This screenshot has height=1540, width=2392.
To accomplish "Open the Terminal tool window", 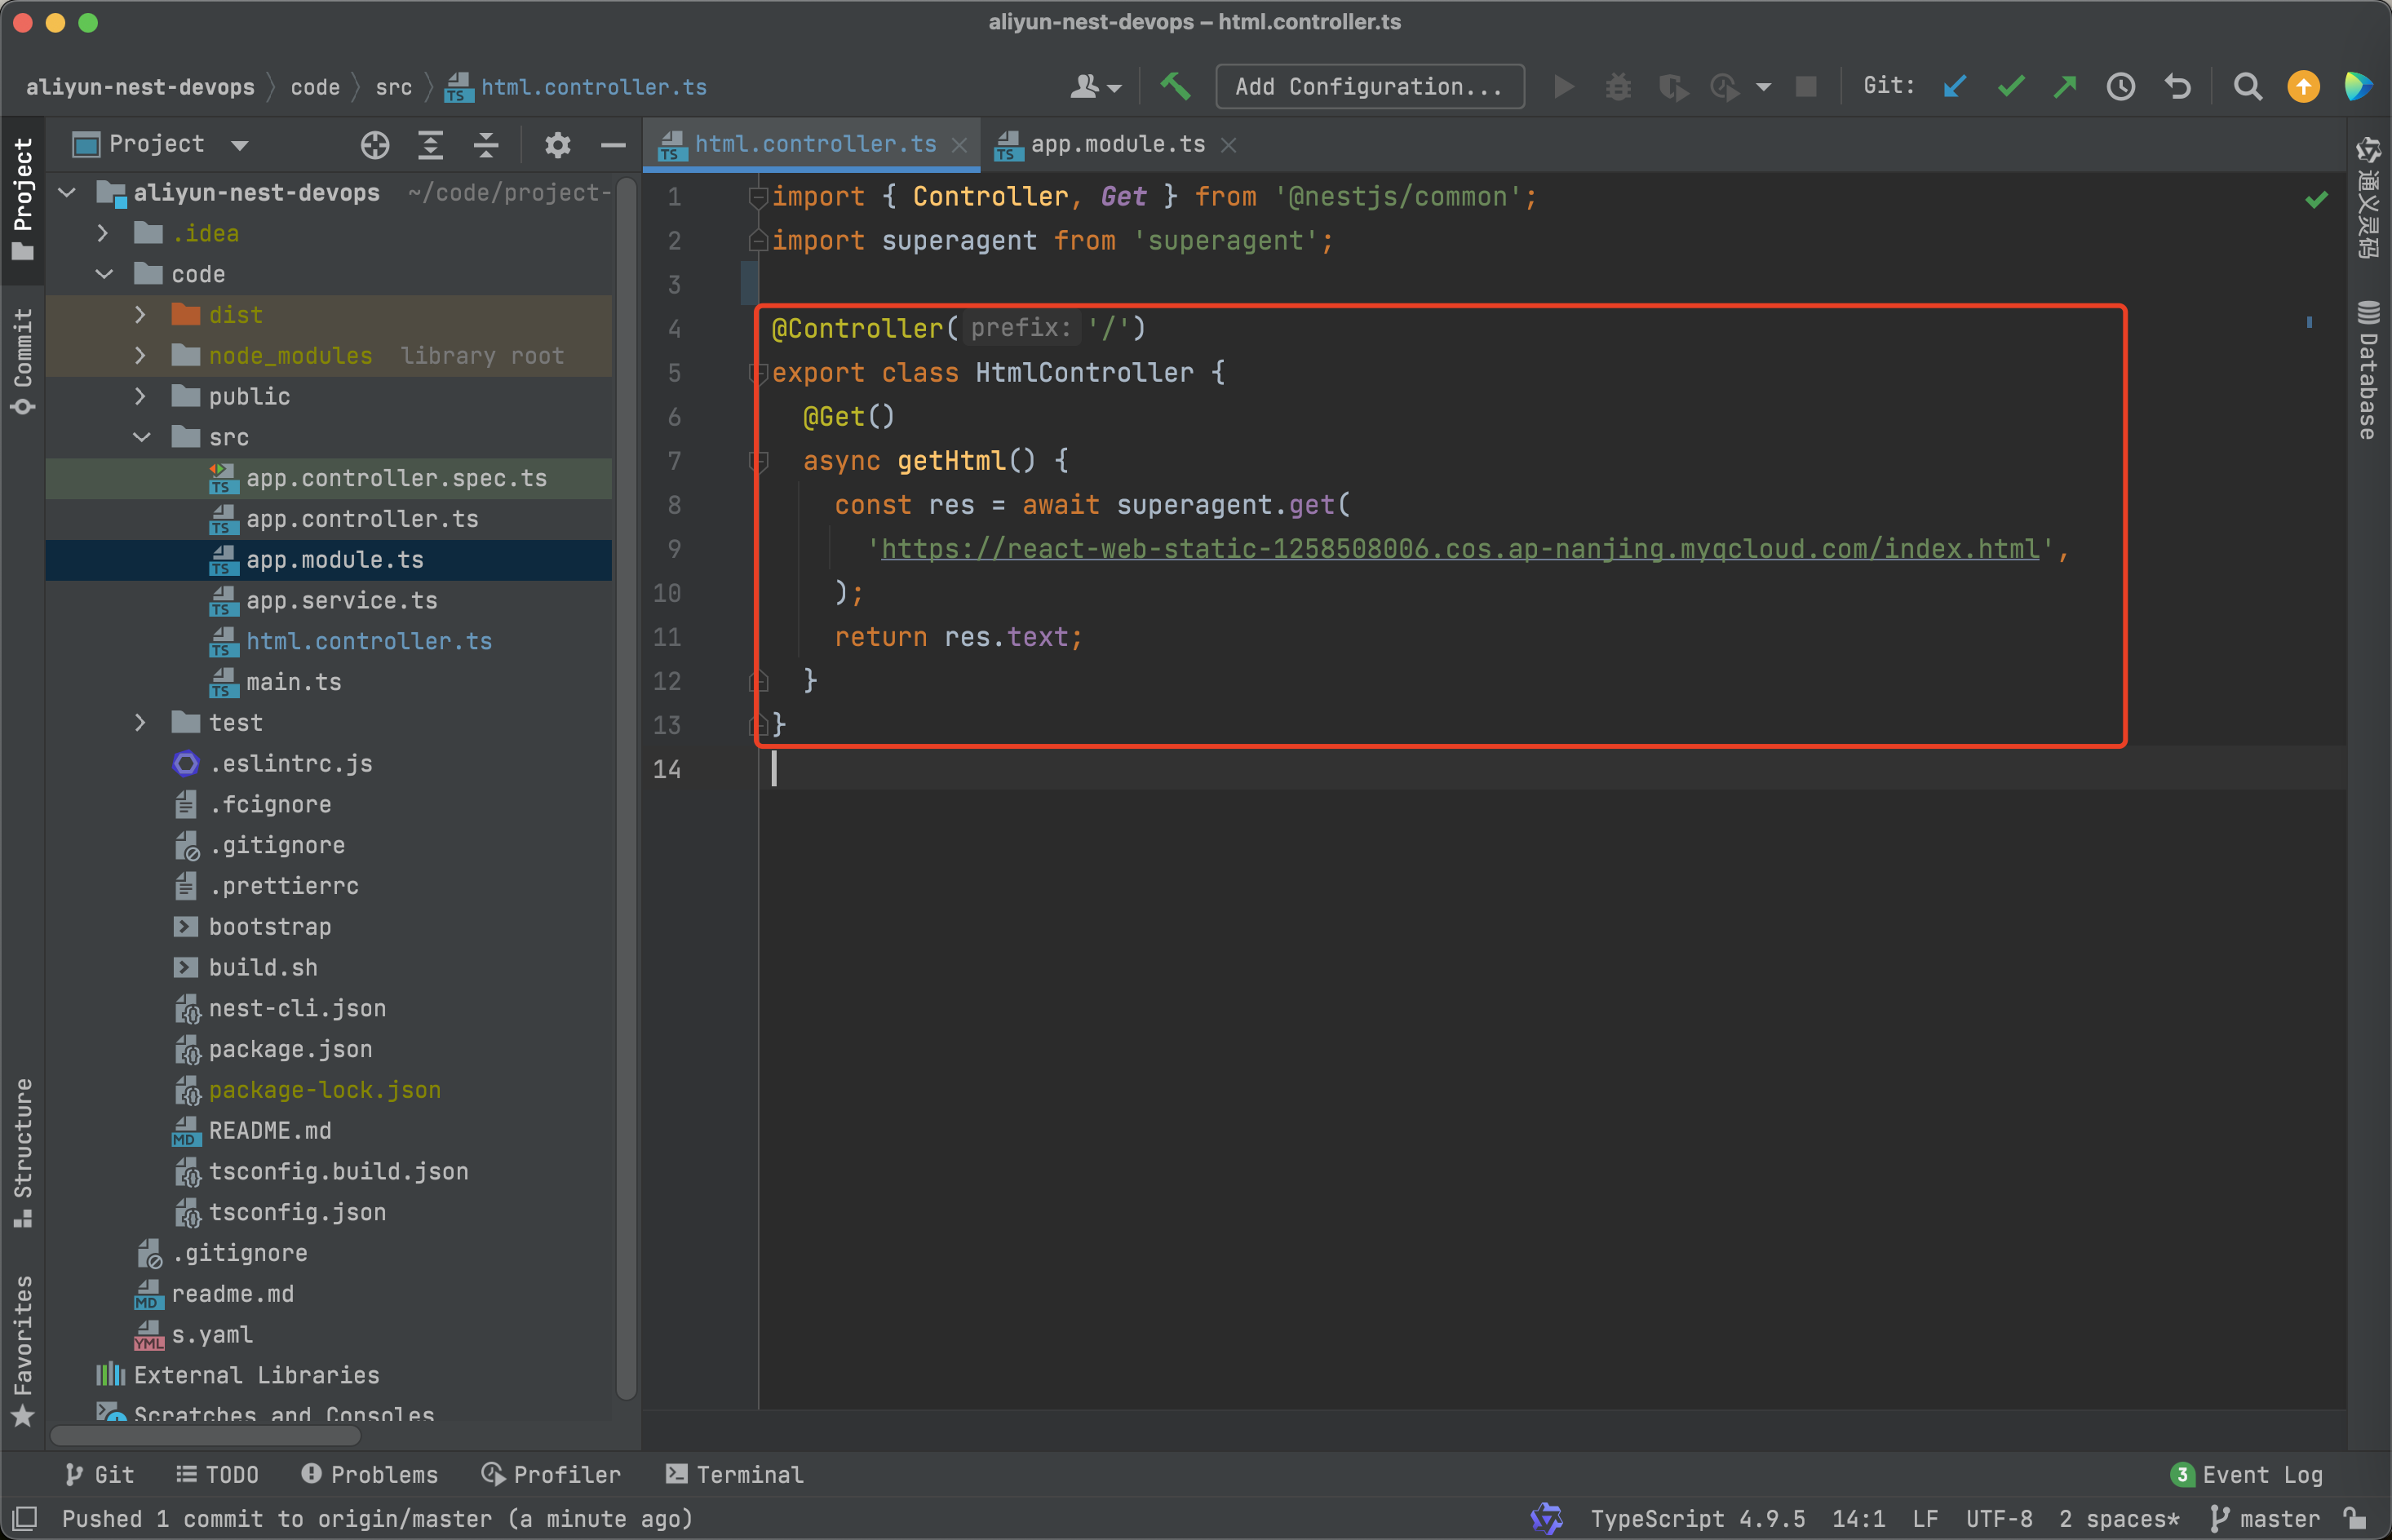I will tap(735, 1475).
